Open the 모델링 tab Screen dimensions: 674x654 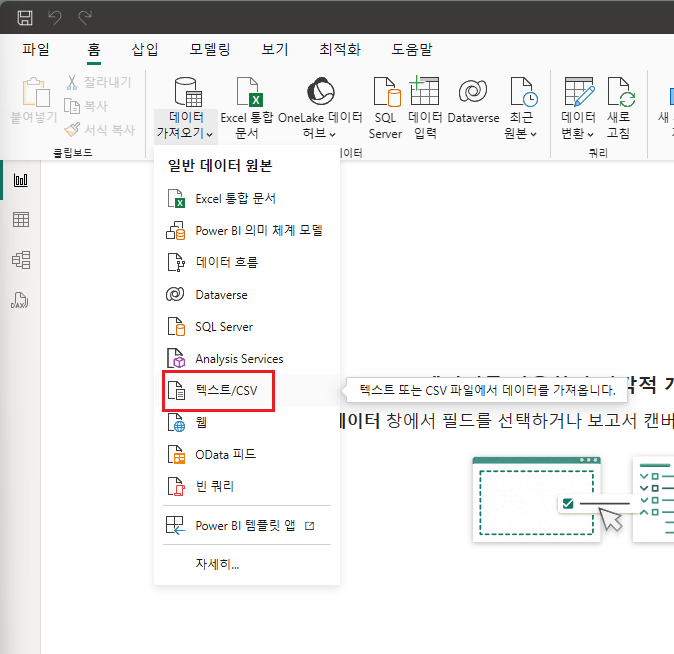[x=210, y=49]
